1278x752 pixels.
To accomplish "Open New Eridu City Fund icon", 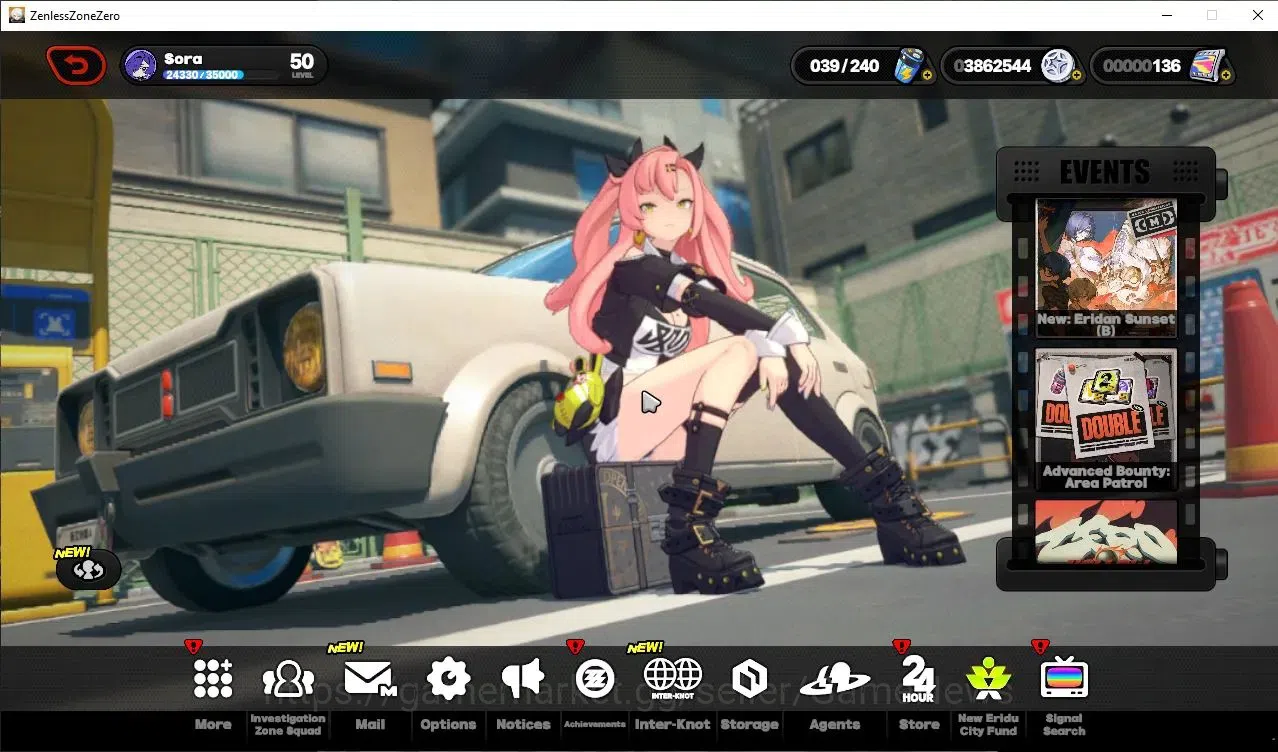I will pos(988,679).
